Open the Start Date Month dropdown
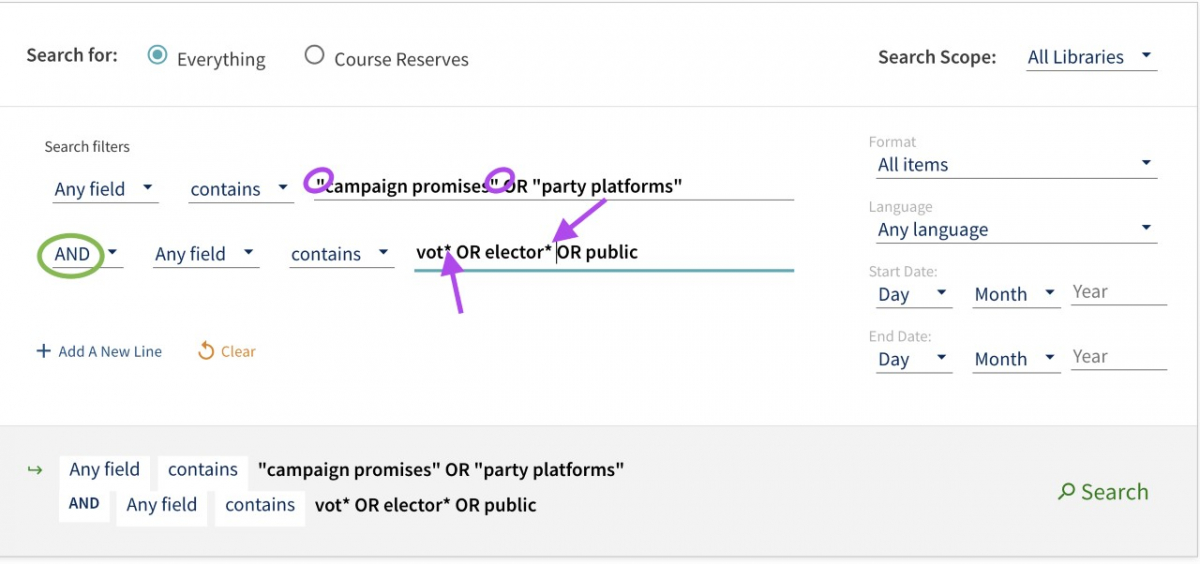 1016,294
